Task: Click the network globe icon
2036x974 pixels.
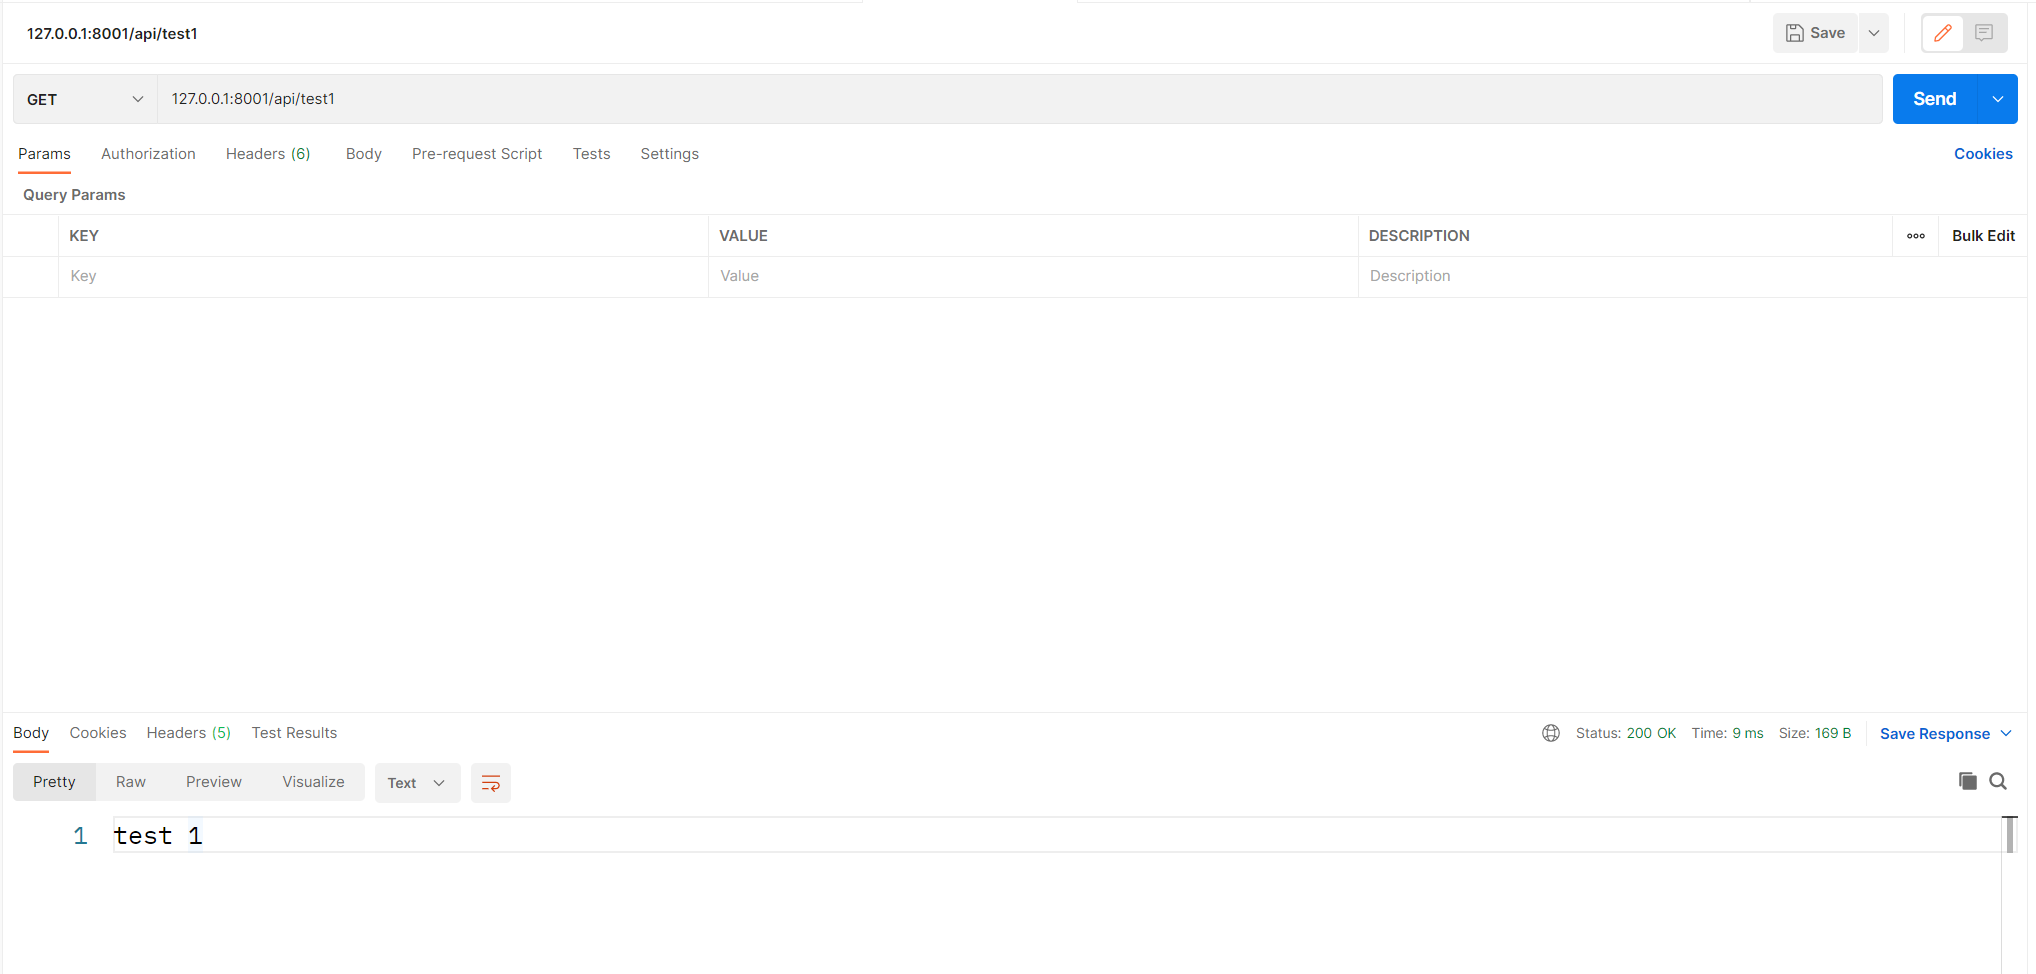Action: tap(1551, 733)
